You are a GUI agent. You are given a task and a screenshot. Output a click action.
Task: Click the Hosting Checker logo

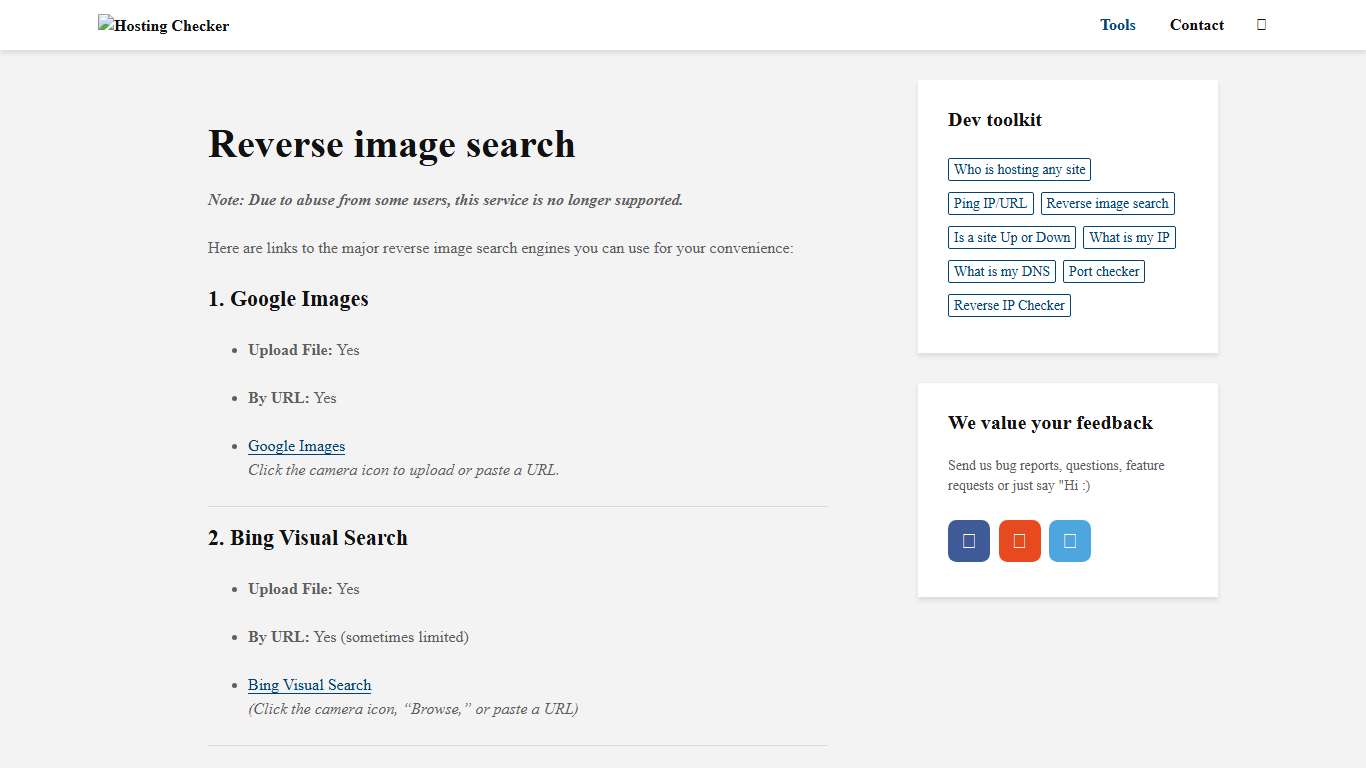point(163,25)
